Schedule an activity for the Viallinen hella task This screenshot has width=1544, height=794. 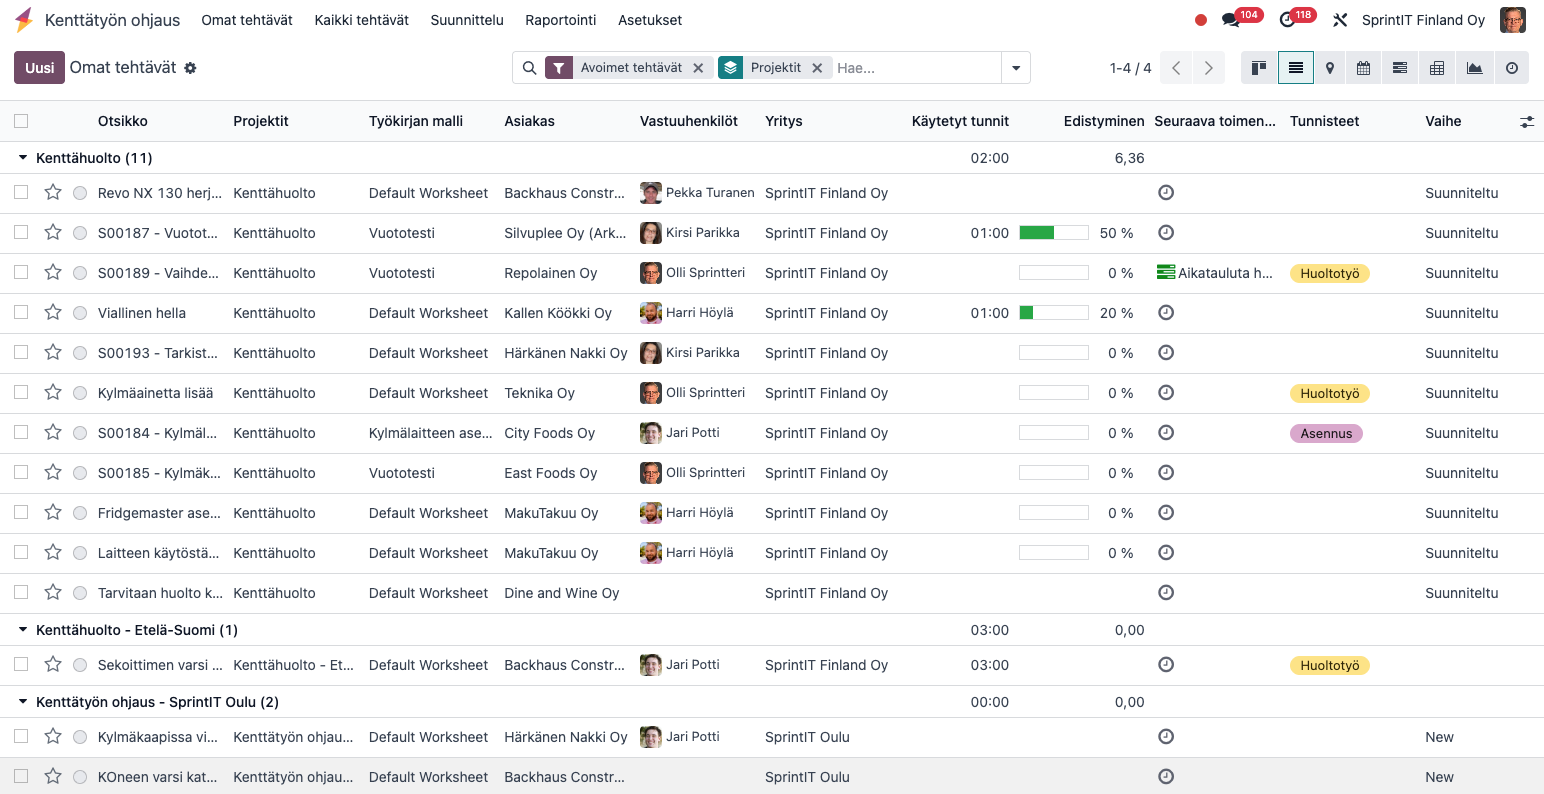point(1166,313)
